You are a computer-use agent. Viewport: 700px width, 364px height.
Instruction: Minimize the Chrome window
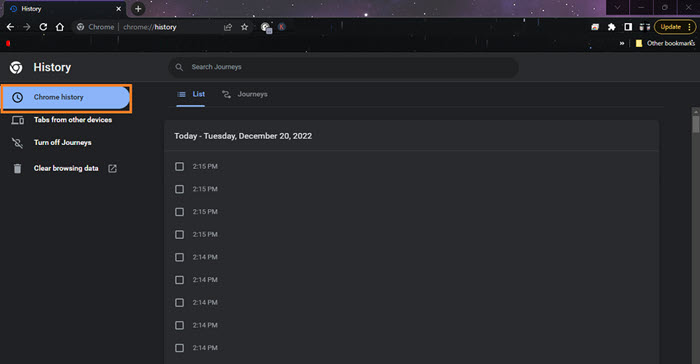(x=642, y=8)
